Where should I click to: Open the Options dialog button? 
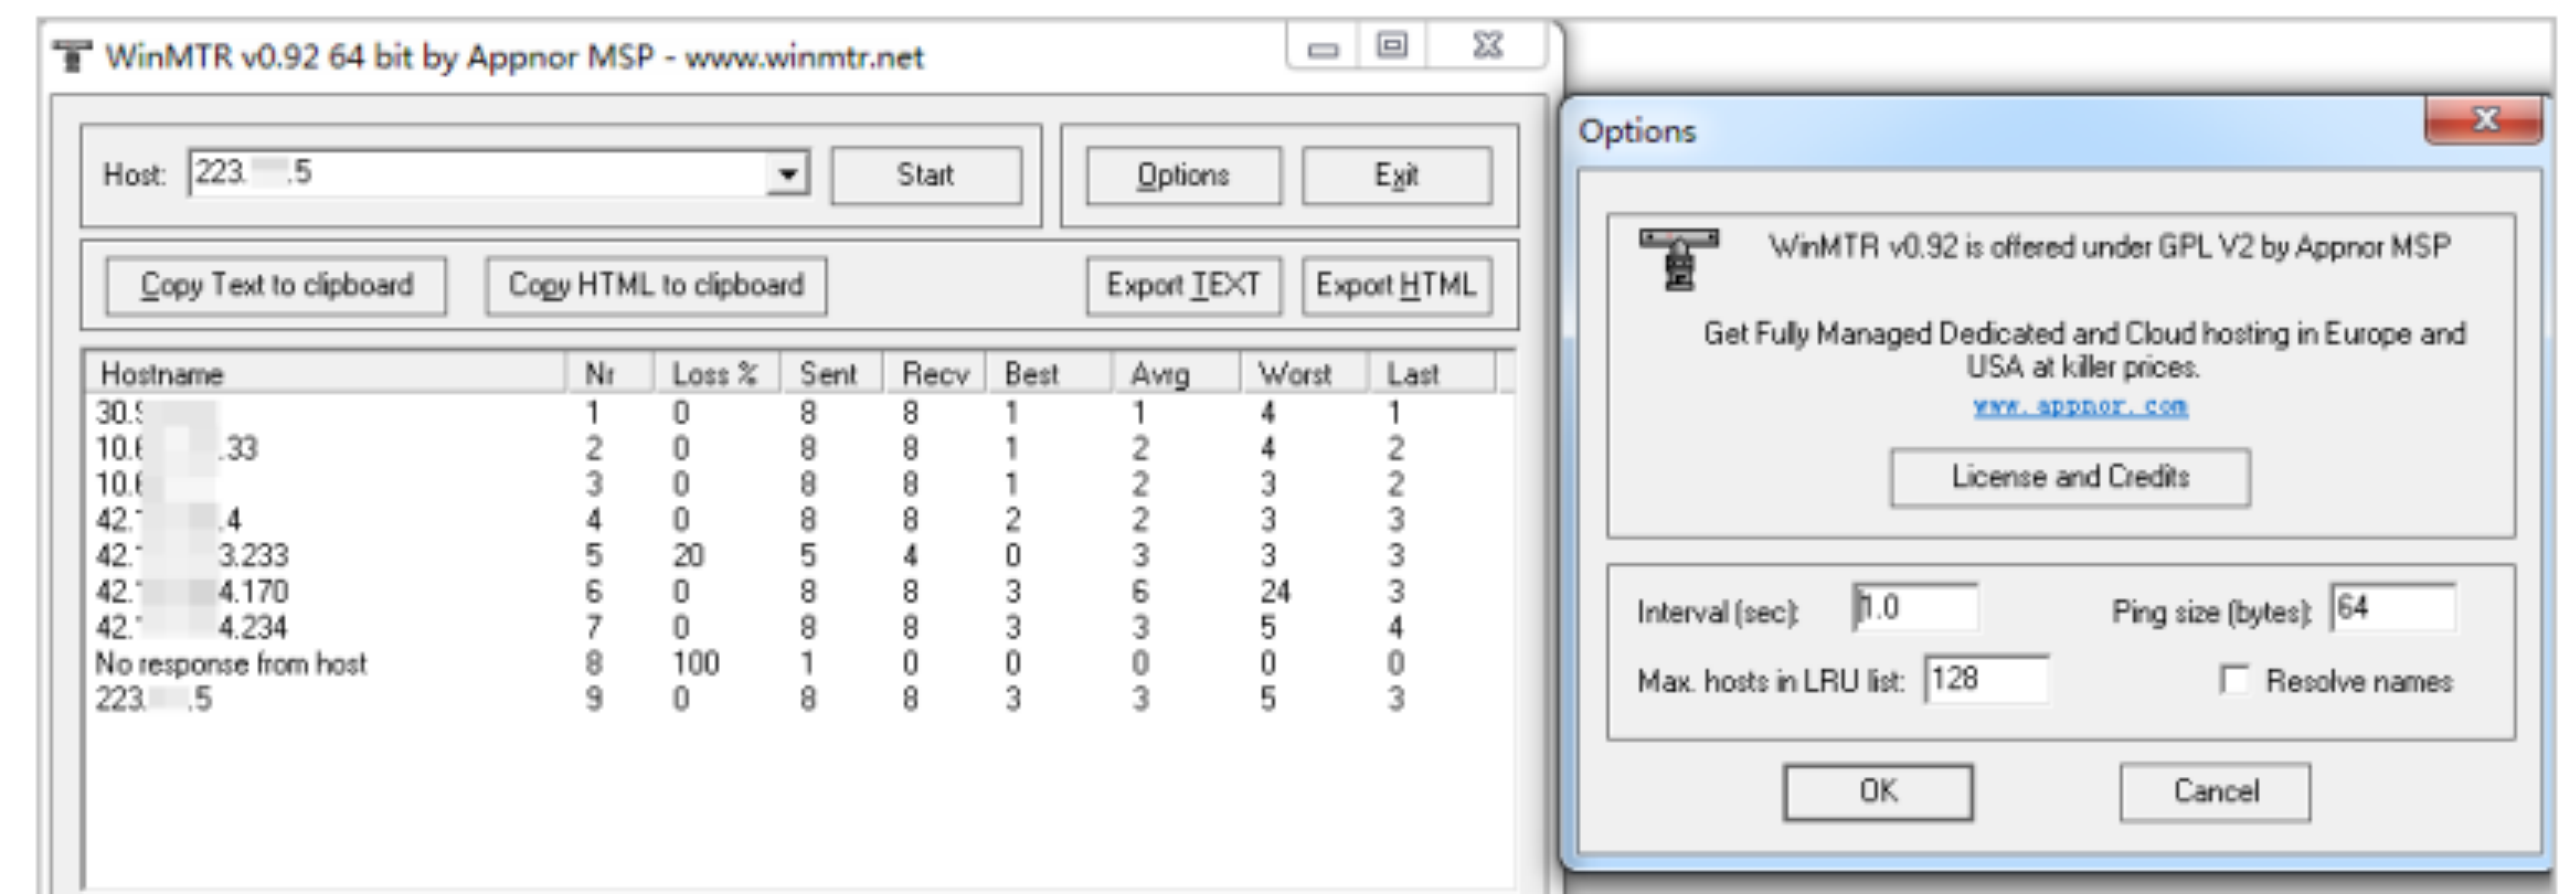tap(1183, 176)
